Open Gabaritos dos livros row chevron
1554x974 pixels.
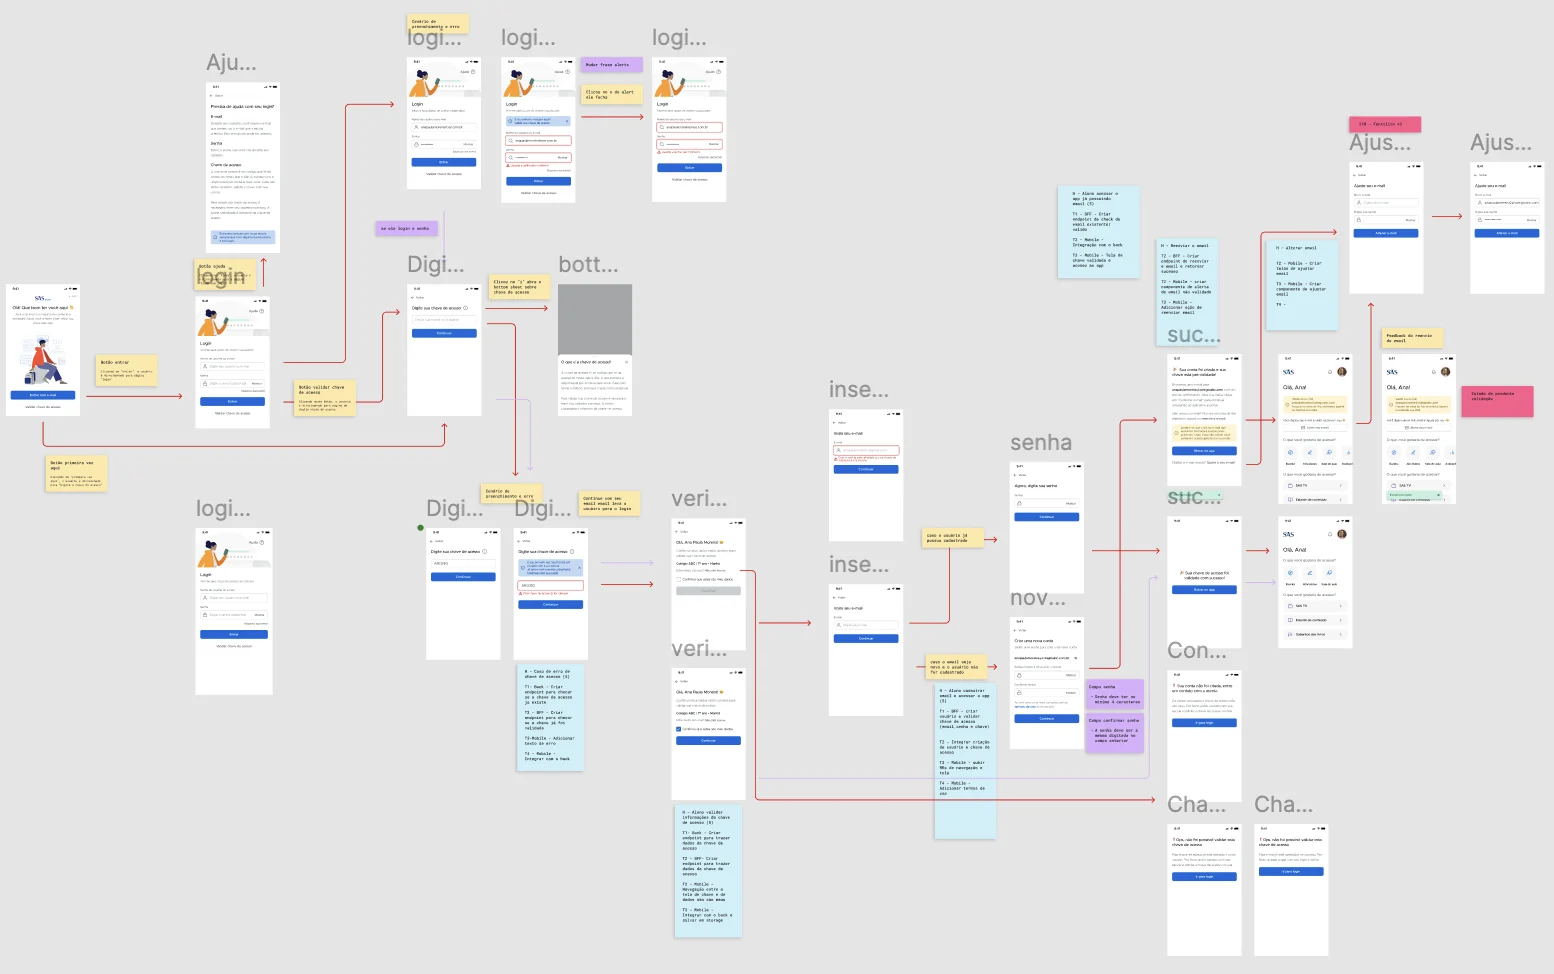click(x=1341, y=634)
